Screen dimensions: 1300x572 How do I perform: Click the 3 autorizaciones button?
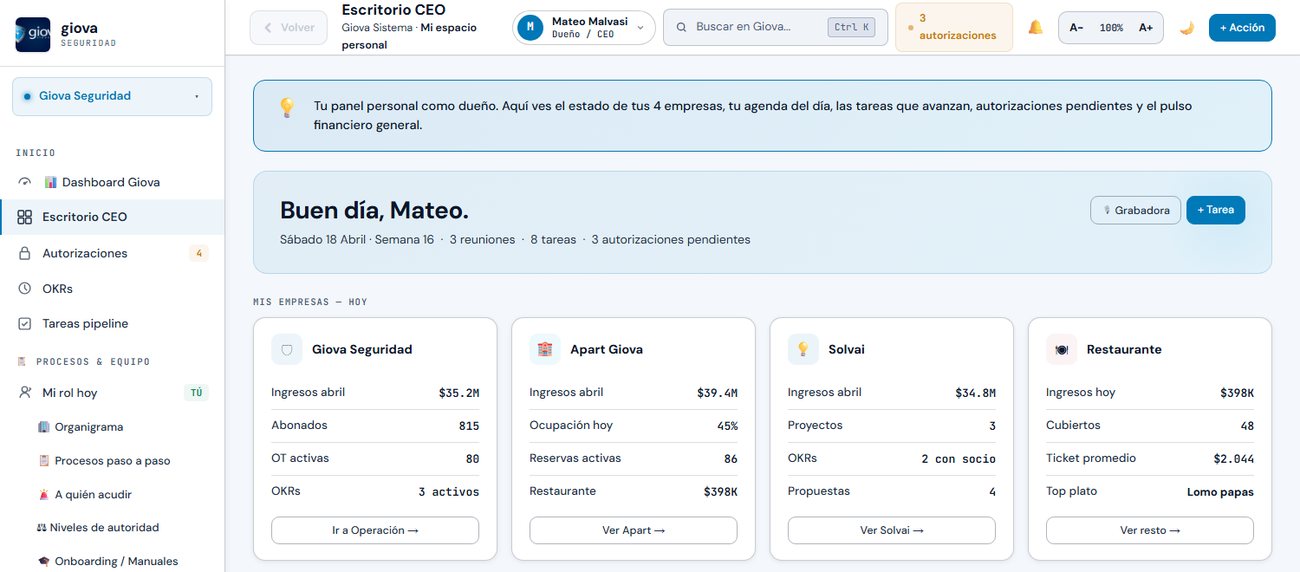[954, 27]
